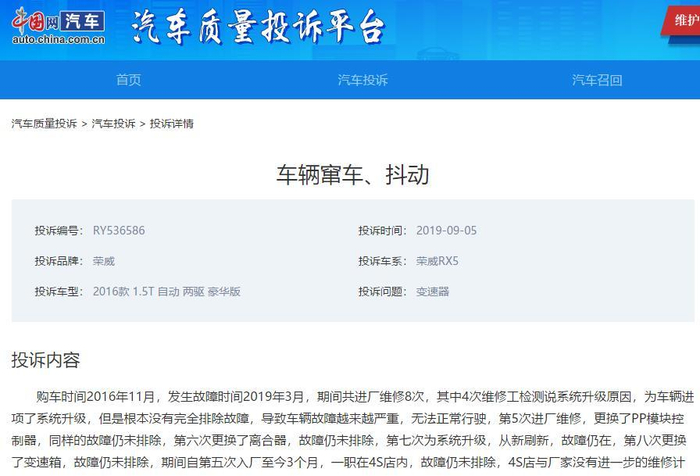
Task: Click the 投诉内容 section heading
Action: [46, 360]
